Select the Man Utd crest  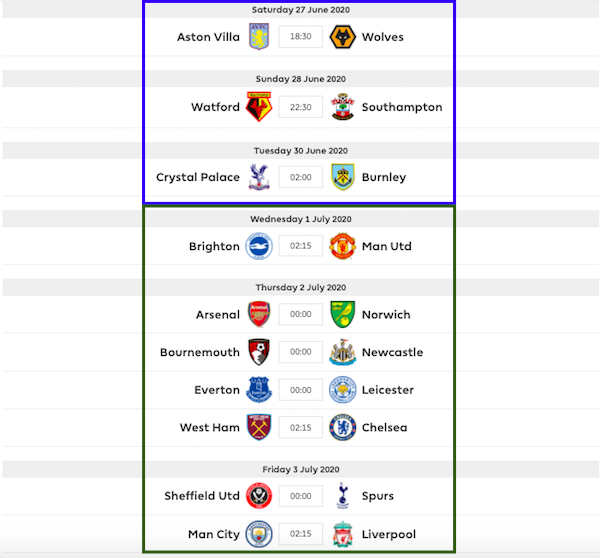point(342,246)
